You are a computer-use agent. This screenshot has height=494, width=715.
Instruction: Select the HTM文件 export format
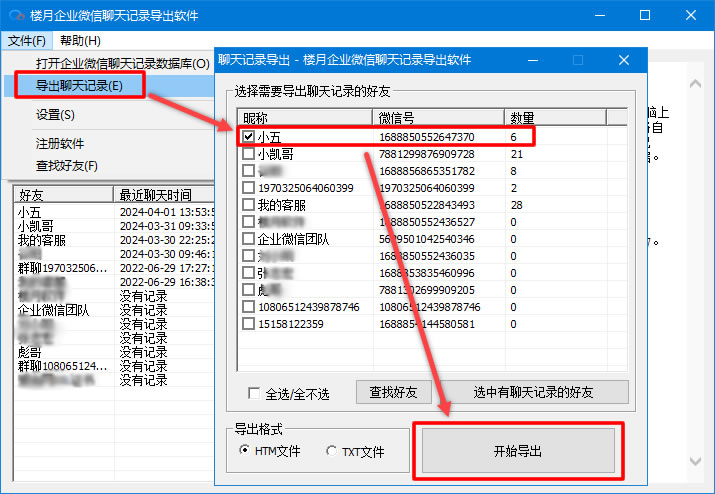245,452
